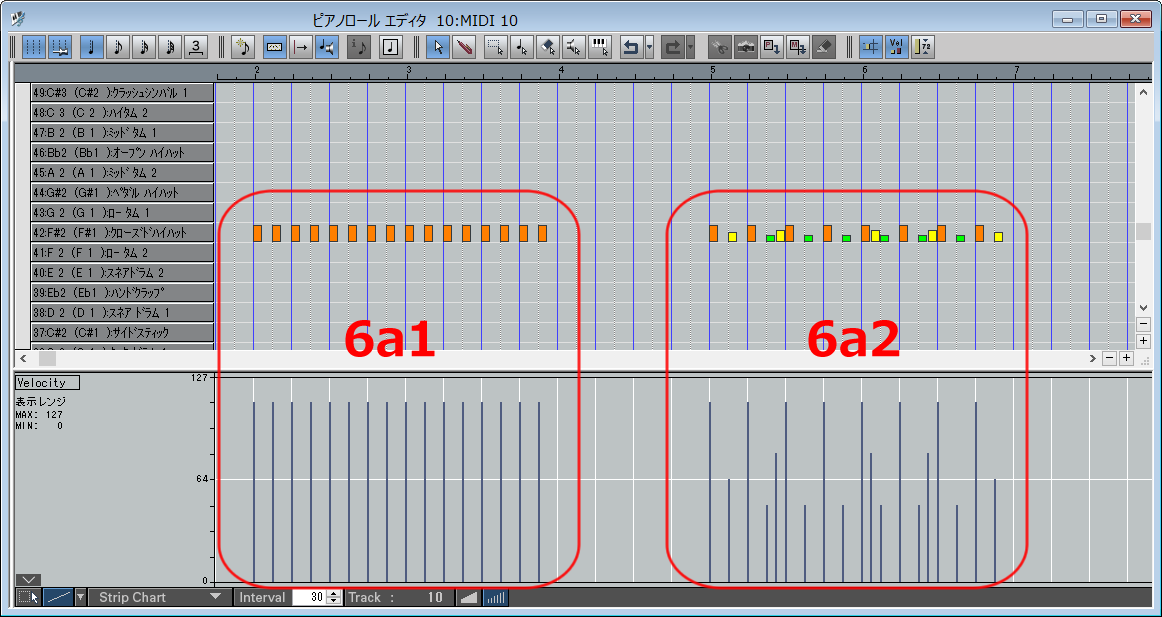Click the Interval value input field
This screenshot has height=617, width=1162.
coord(309,598)
